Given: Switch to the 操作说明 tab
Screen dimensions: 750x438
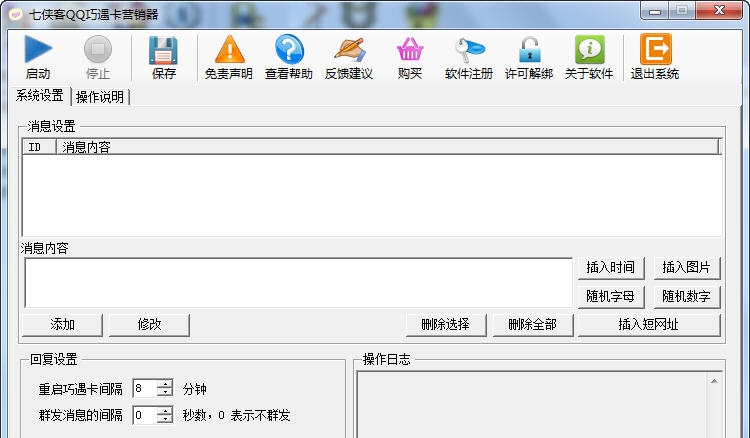Looking at the screenshot, I should [100, 97].
